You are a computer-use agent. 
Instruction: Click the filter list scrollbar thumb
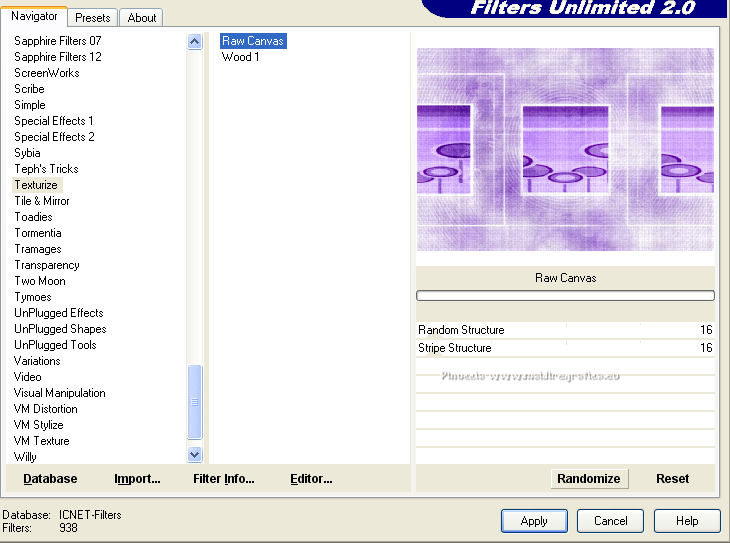pos(195,402)
